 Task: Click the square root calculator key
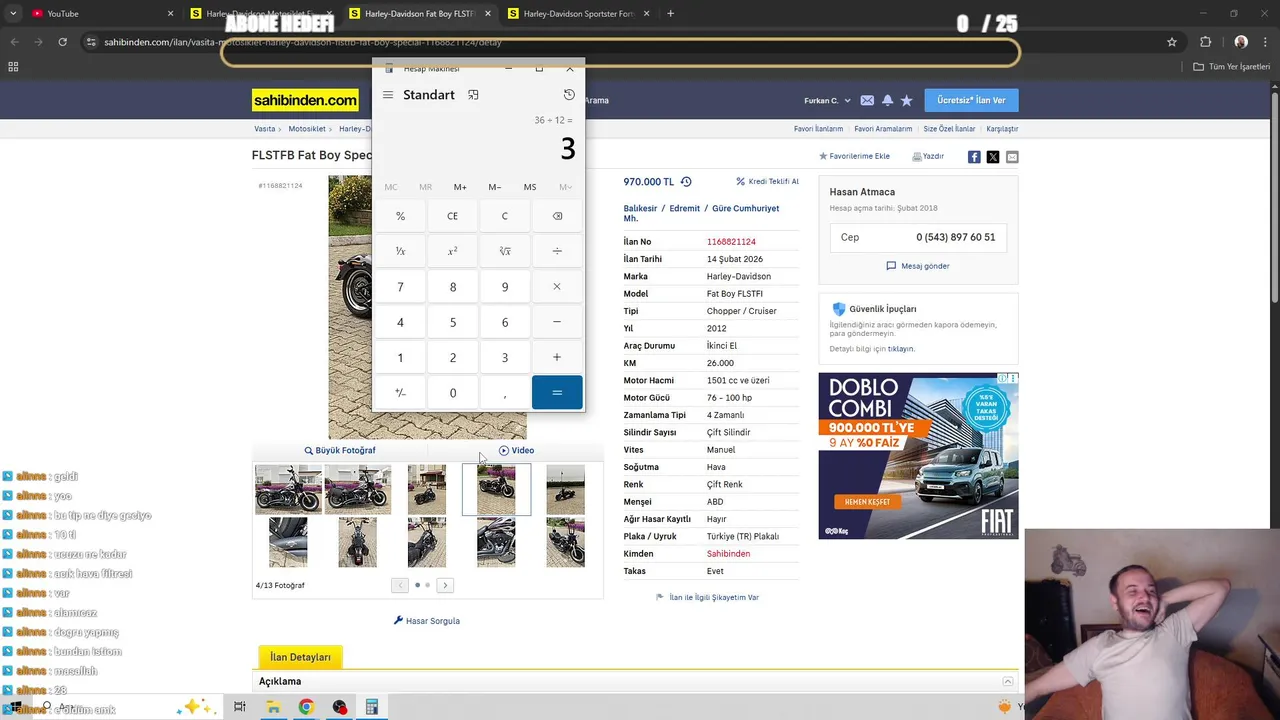pyautogui.click(x=505, y=251)
